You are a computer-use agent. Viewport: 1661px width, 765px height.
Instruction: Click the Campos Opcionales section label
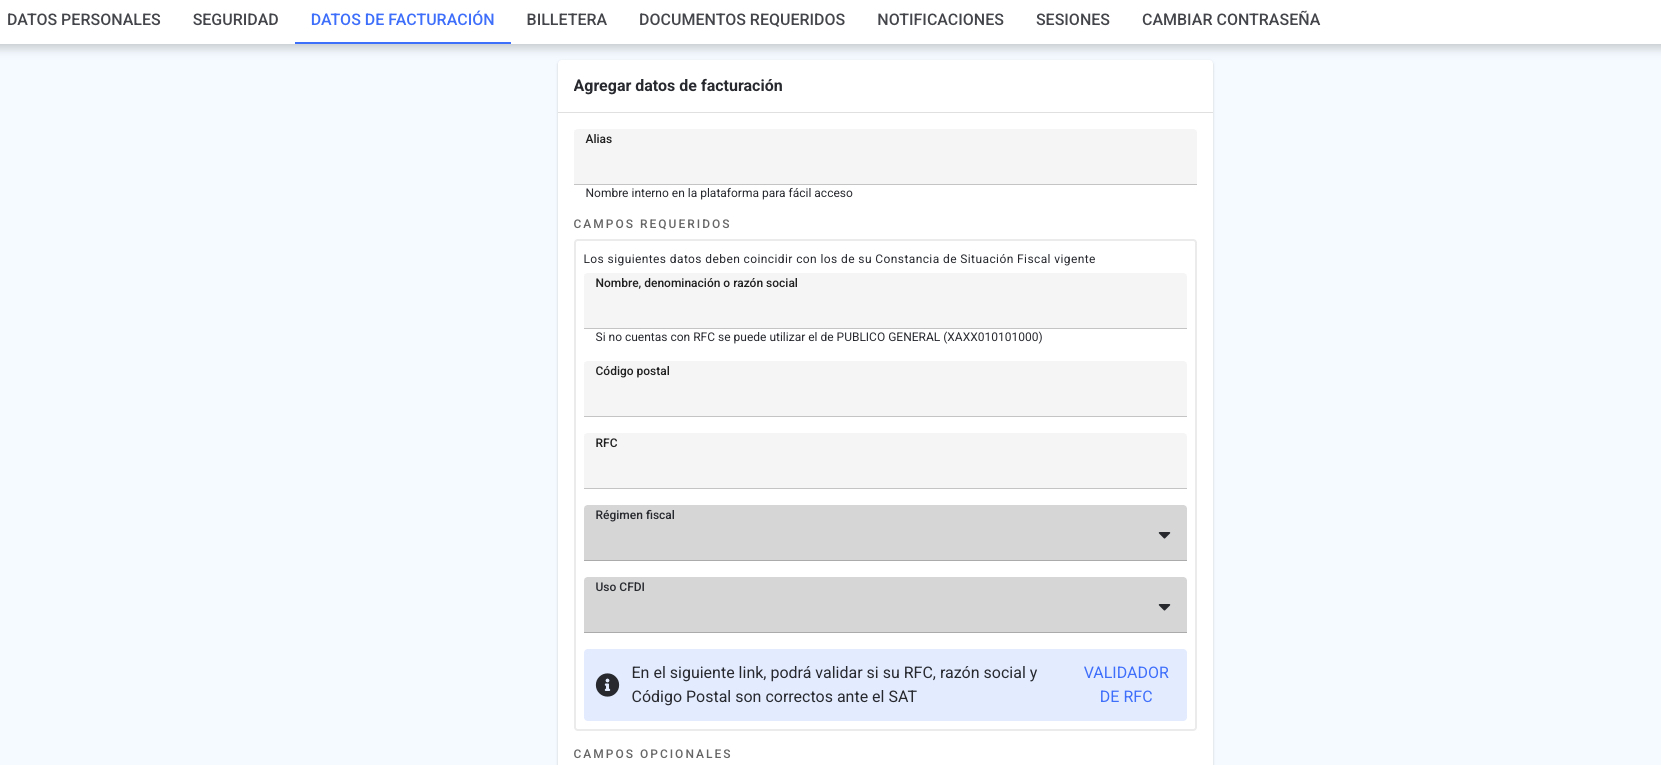pos(652,754)
